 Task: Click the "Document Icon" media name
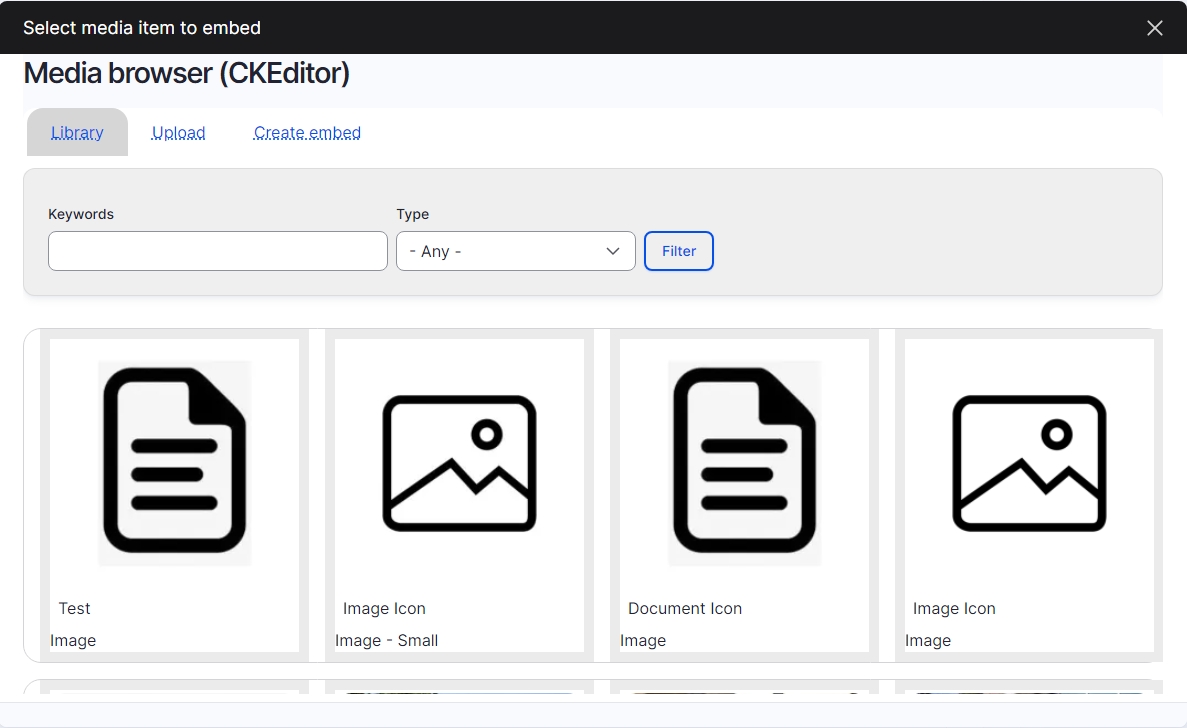(685, 608)
